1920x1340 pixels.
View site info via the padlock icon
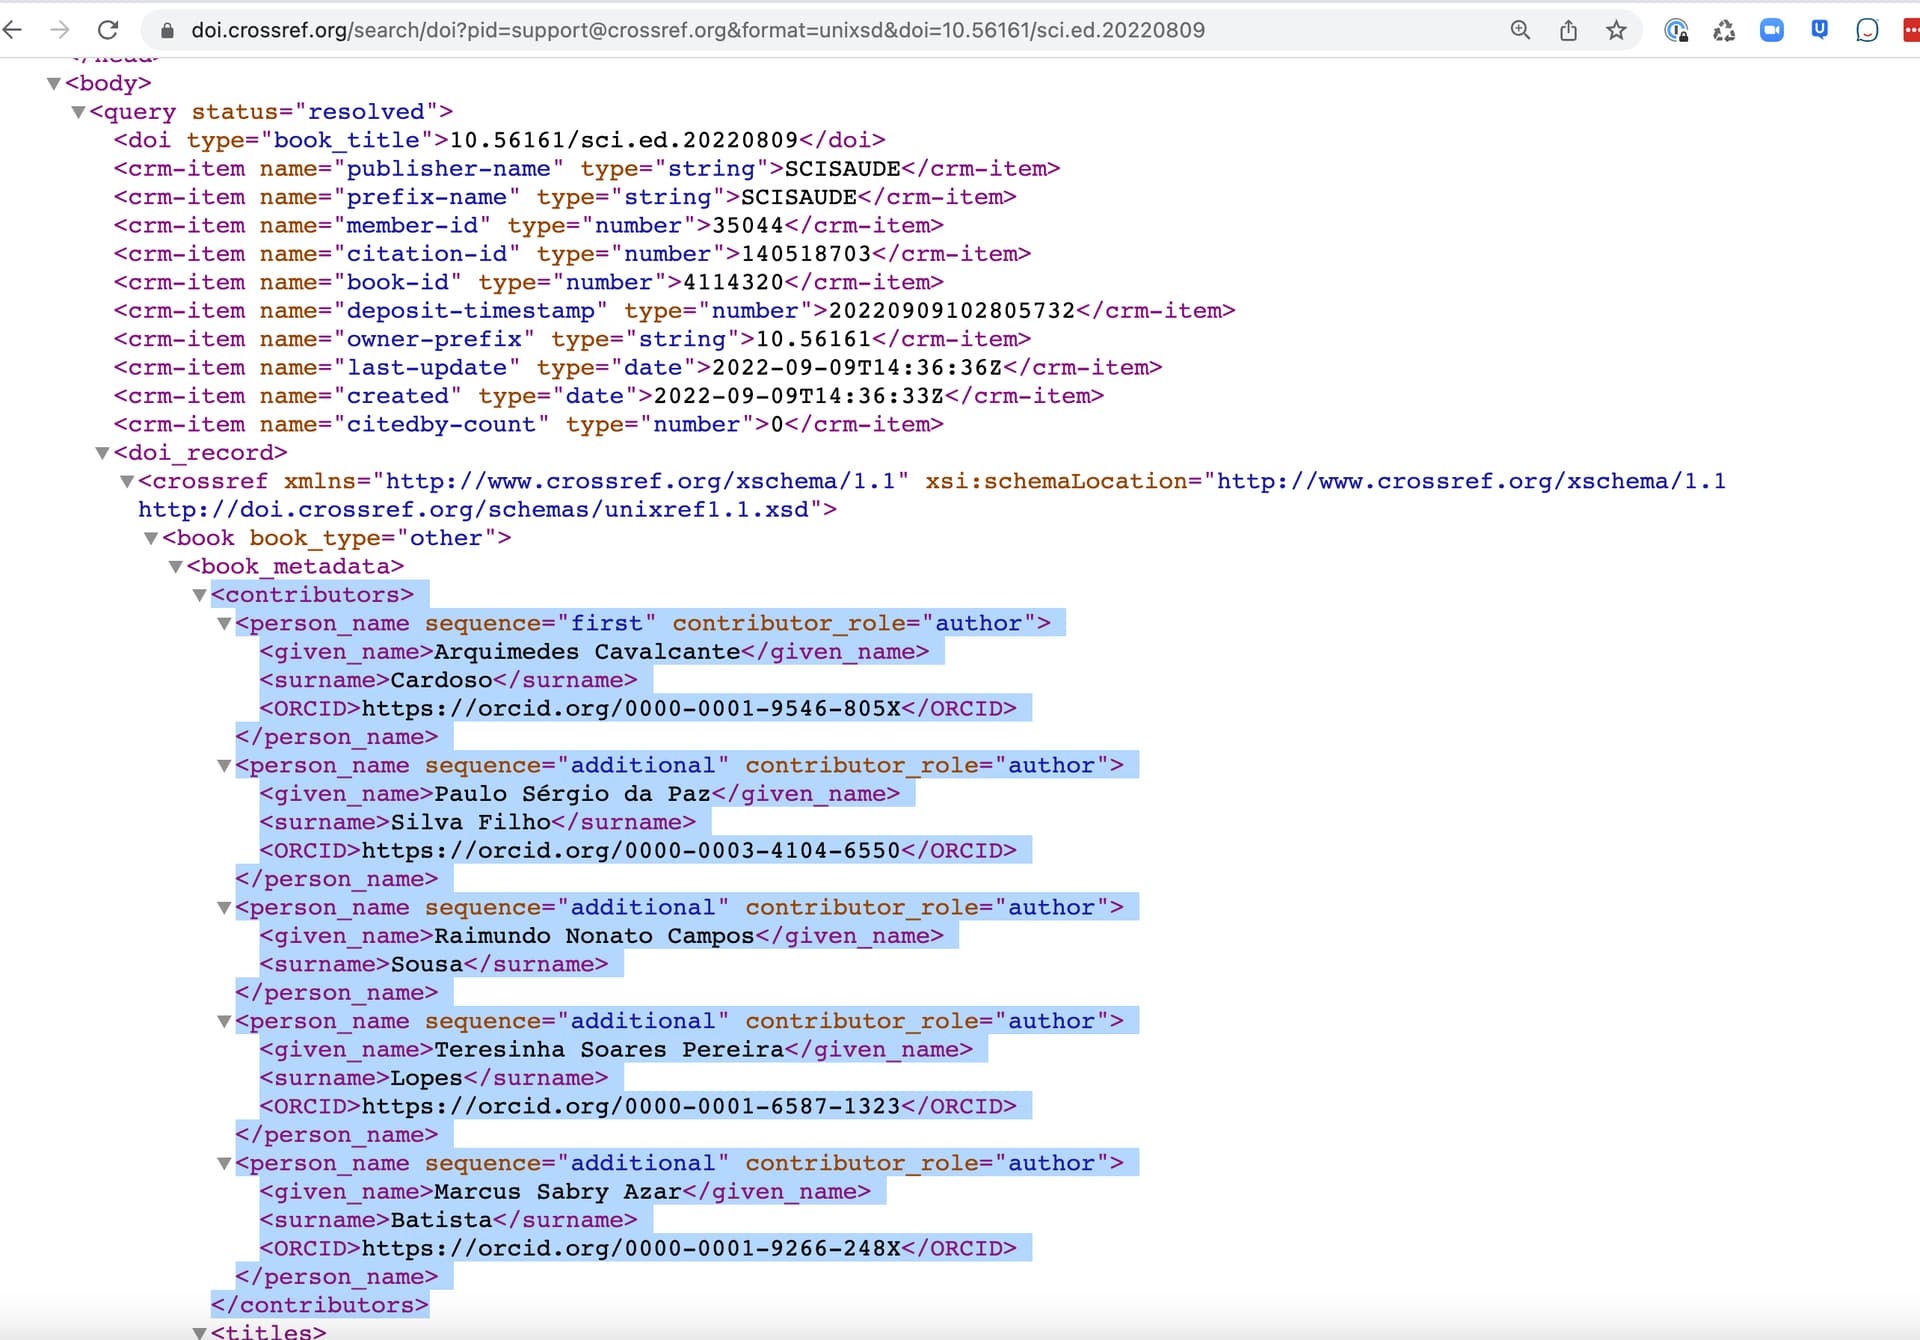[x=168, y=30]
